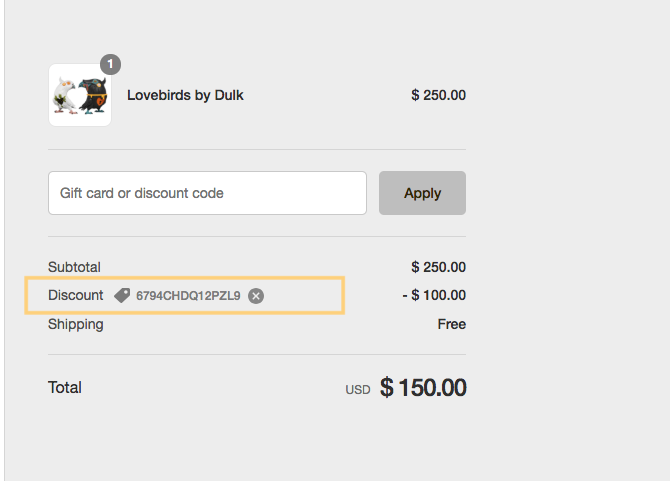Image resolution: width=670 pixels, height=481 pixels.
Task: Click the 6794CHDQ12PZL9 discount code text
Action: [x=188, y=296]
